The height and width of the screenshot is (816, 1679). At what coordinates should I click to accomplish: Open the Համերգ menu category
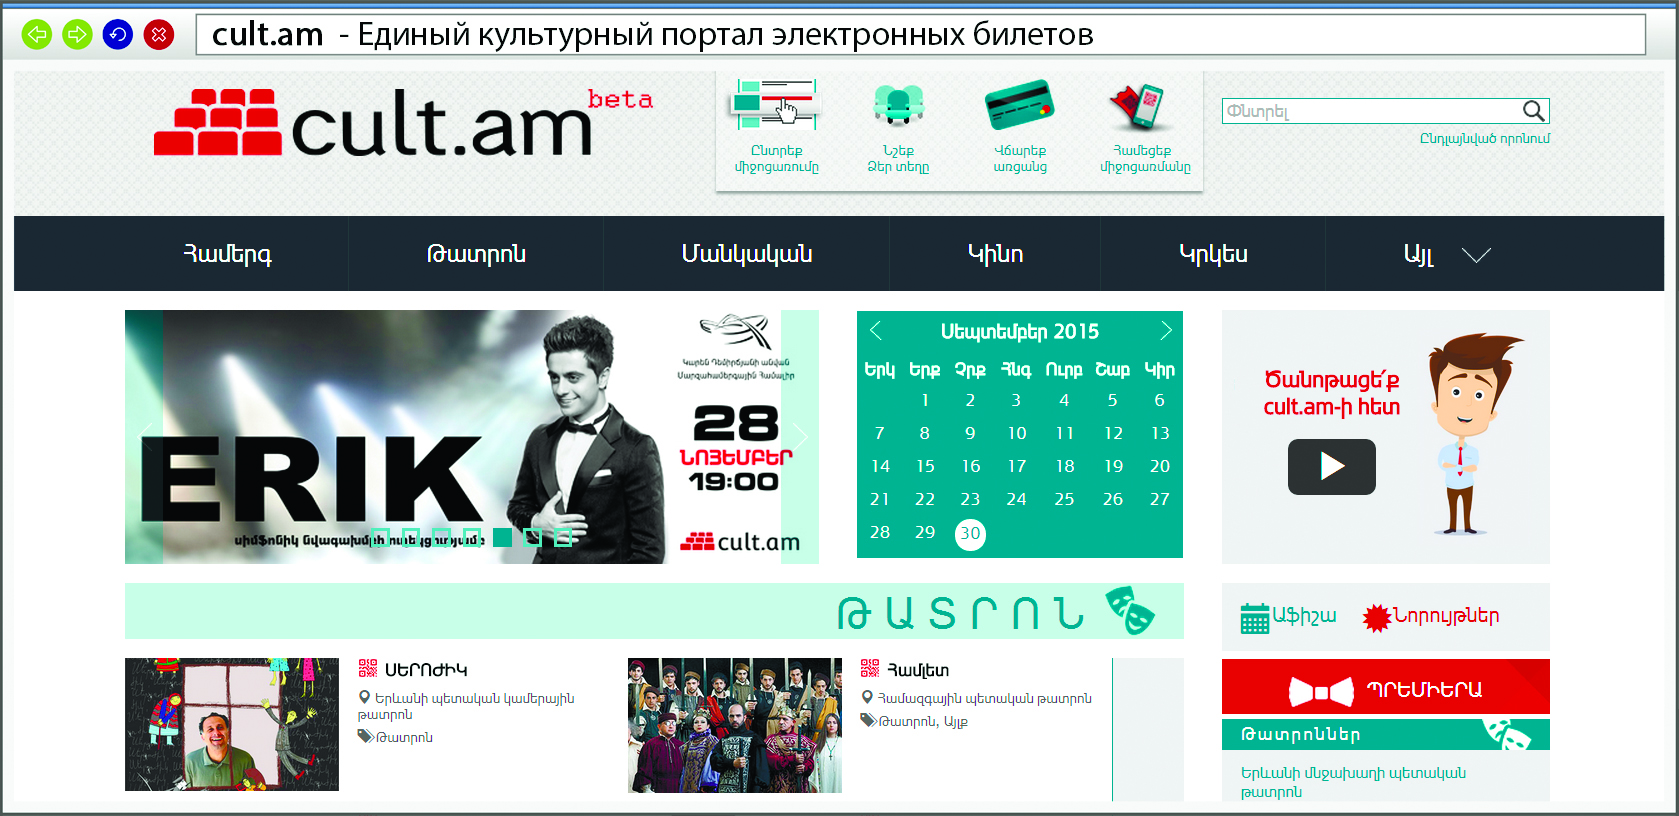pos(227,254)
